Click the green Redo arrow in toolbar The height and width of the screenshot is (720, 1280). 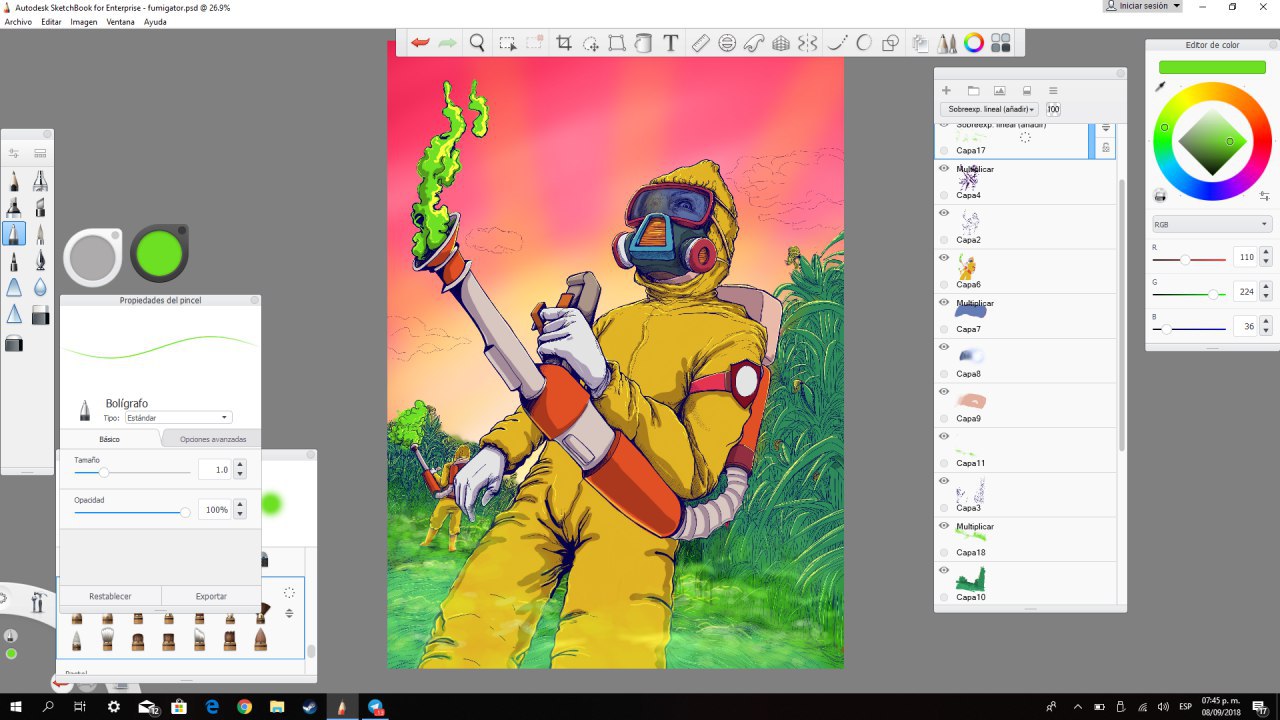(447, 43)
